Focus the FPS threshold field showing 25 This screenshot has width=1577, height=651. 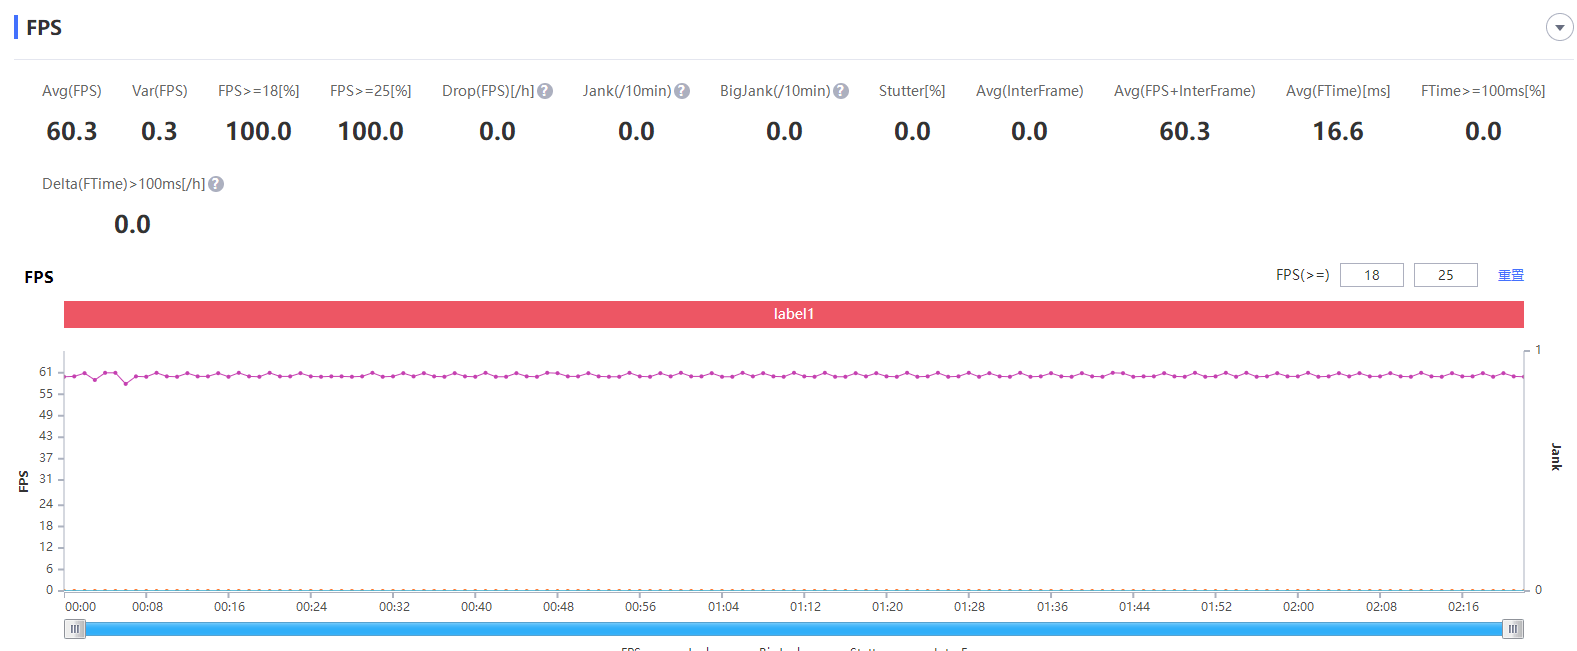(x=1445, y=275)
